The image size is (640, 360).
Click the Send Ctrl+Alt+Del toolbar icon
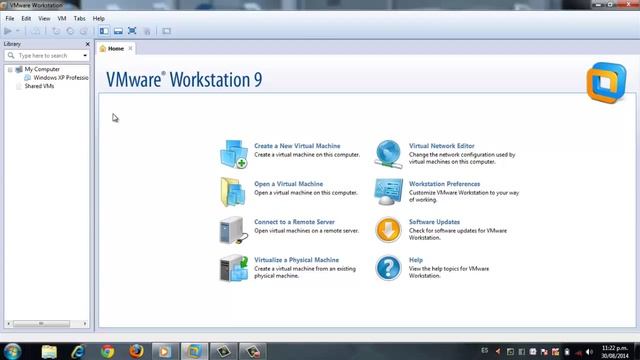pos(36,31)
